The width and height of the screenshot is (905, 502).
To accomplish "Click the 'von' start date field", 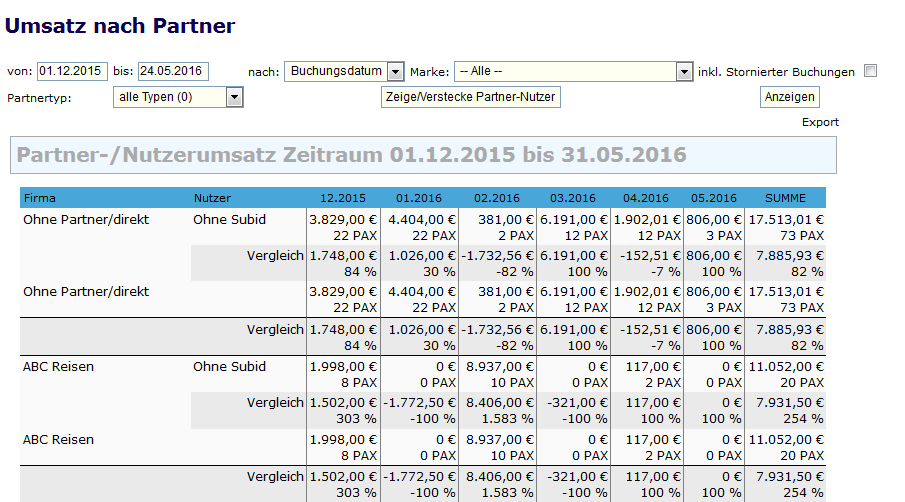I will coord(72,71).
